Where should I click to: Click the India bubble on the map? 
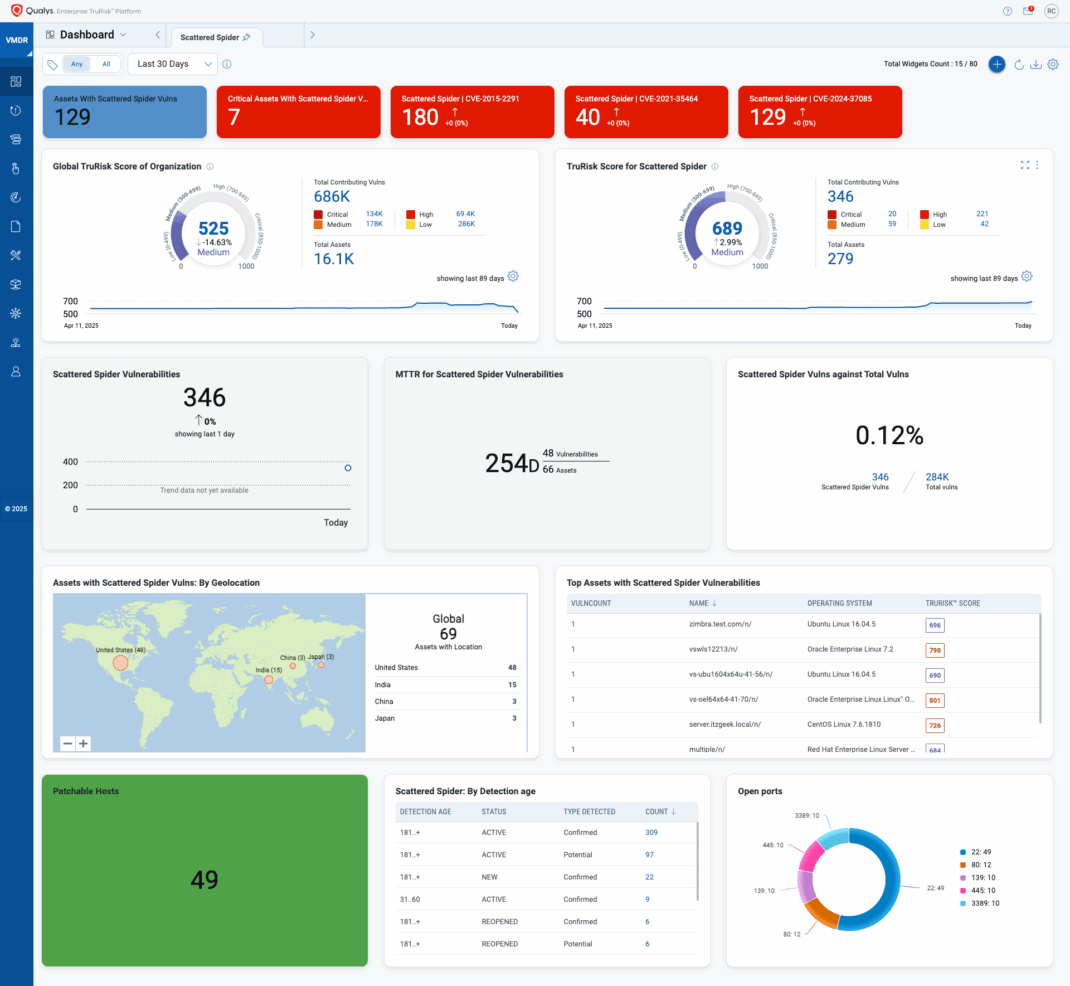(x=269, y=680)
